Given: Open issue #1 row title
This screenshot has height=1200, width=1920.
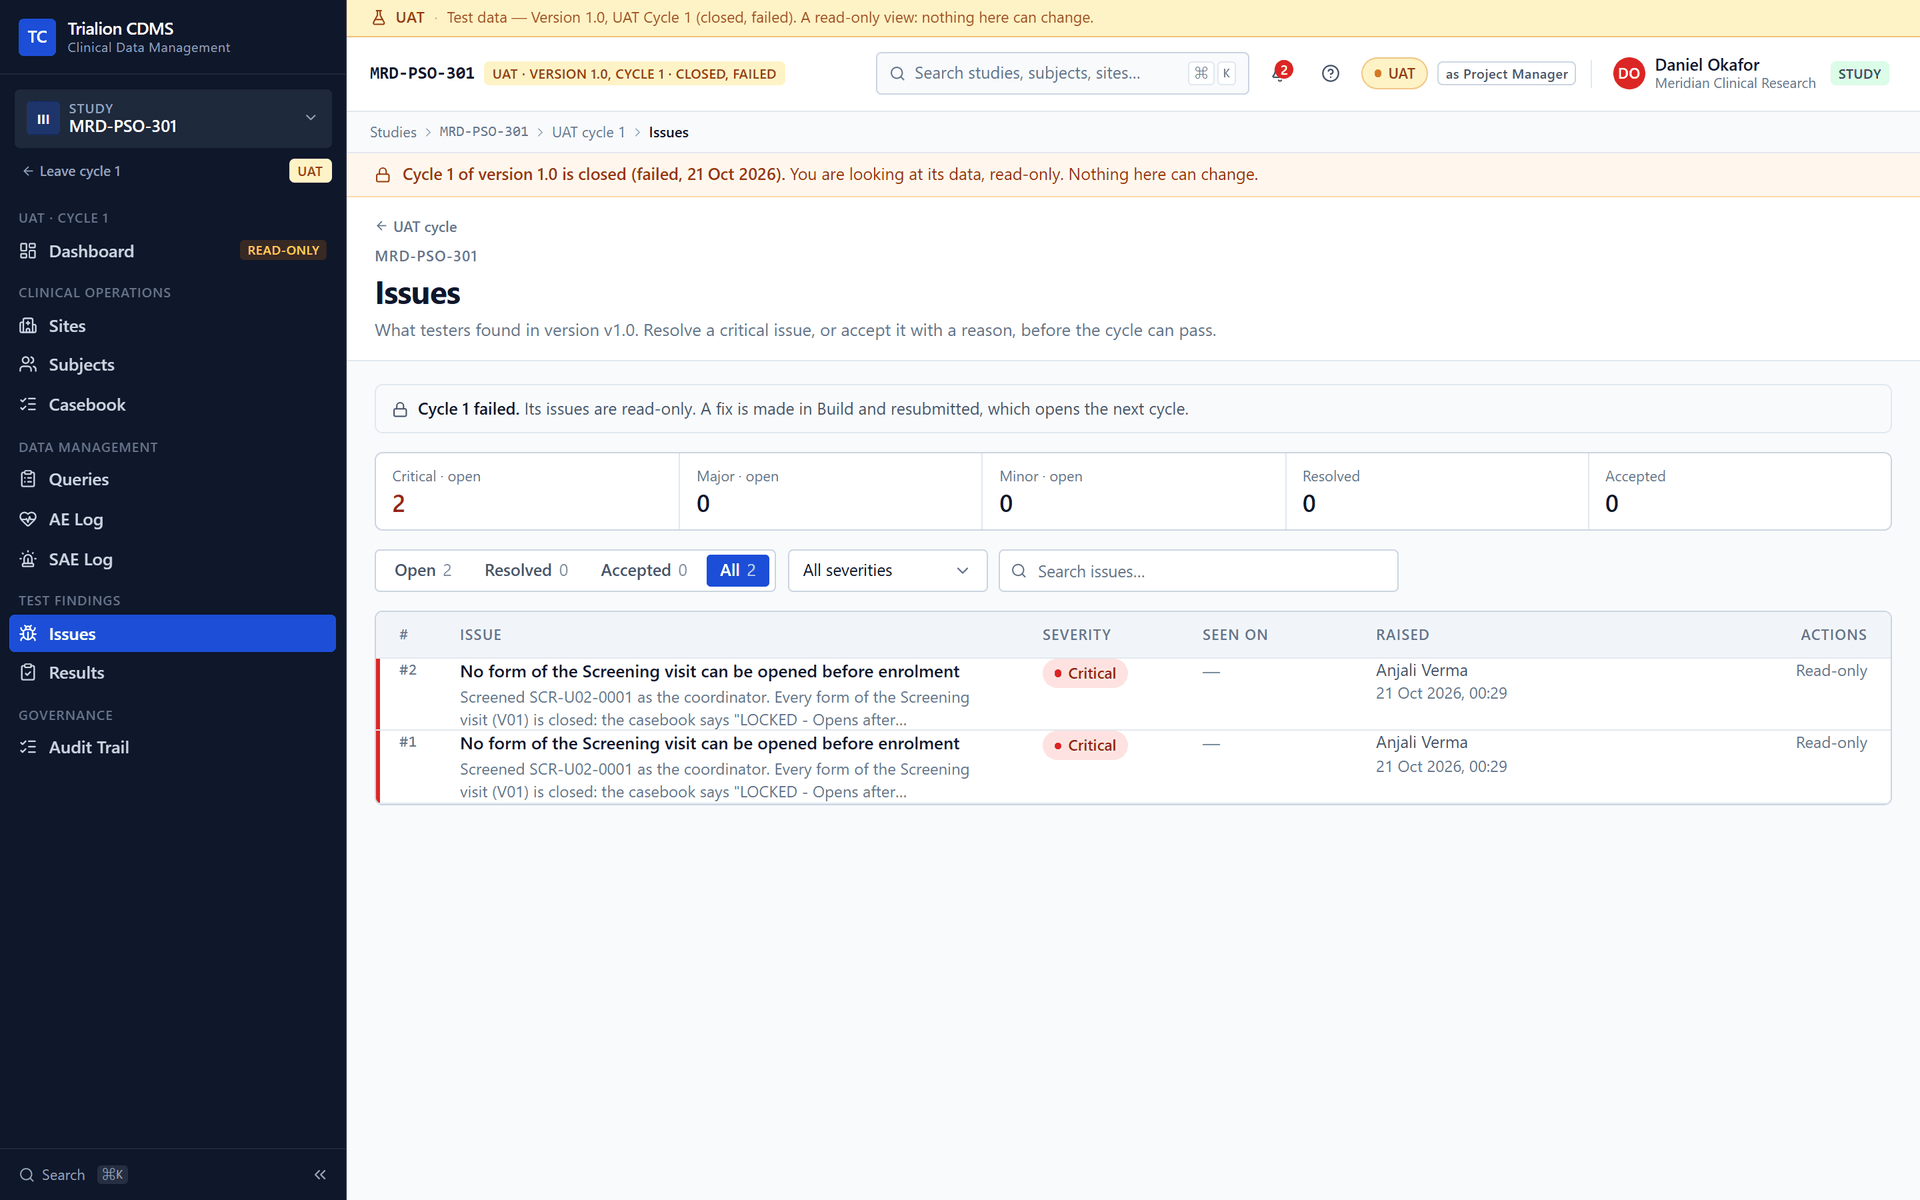Looking at the screenshot, I should [x=709, y=743].
